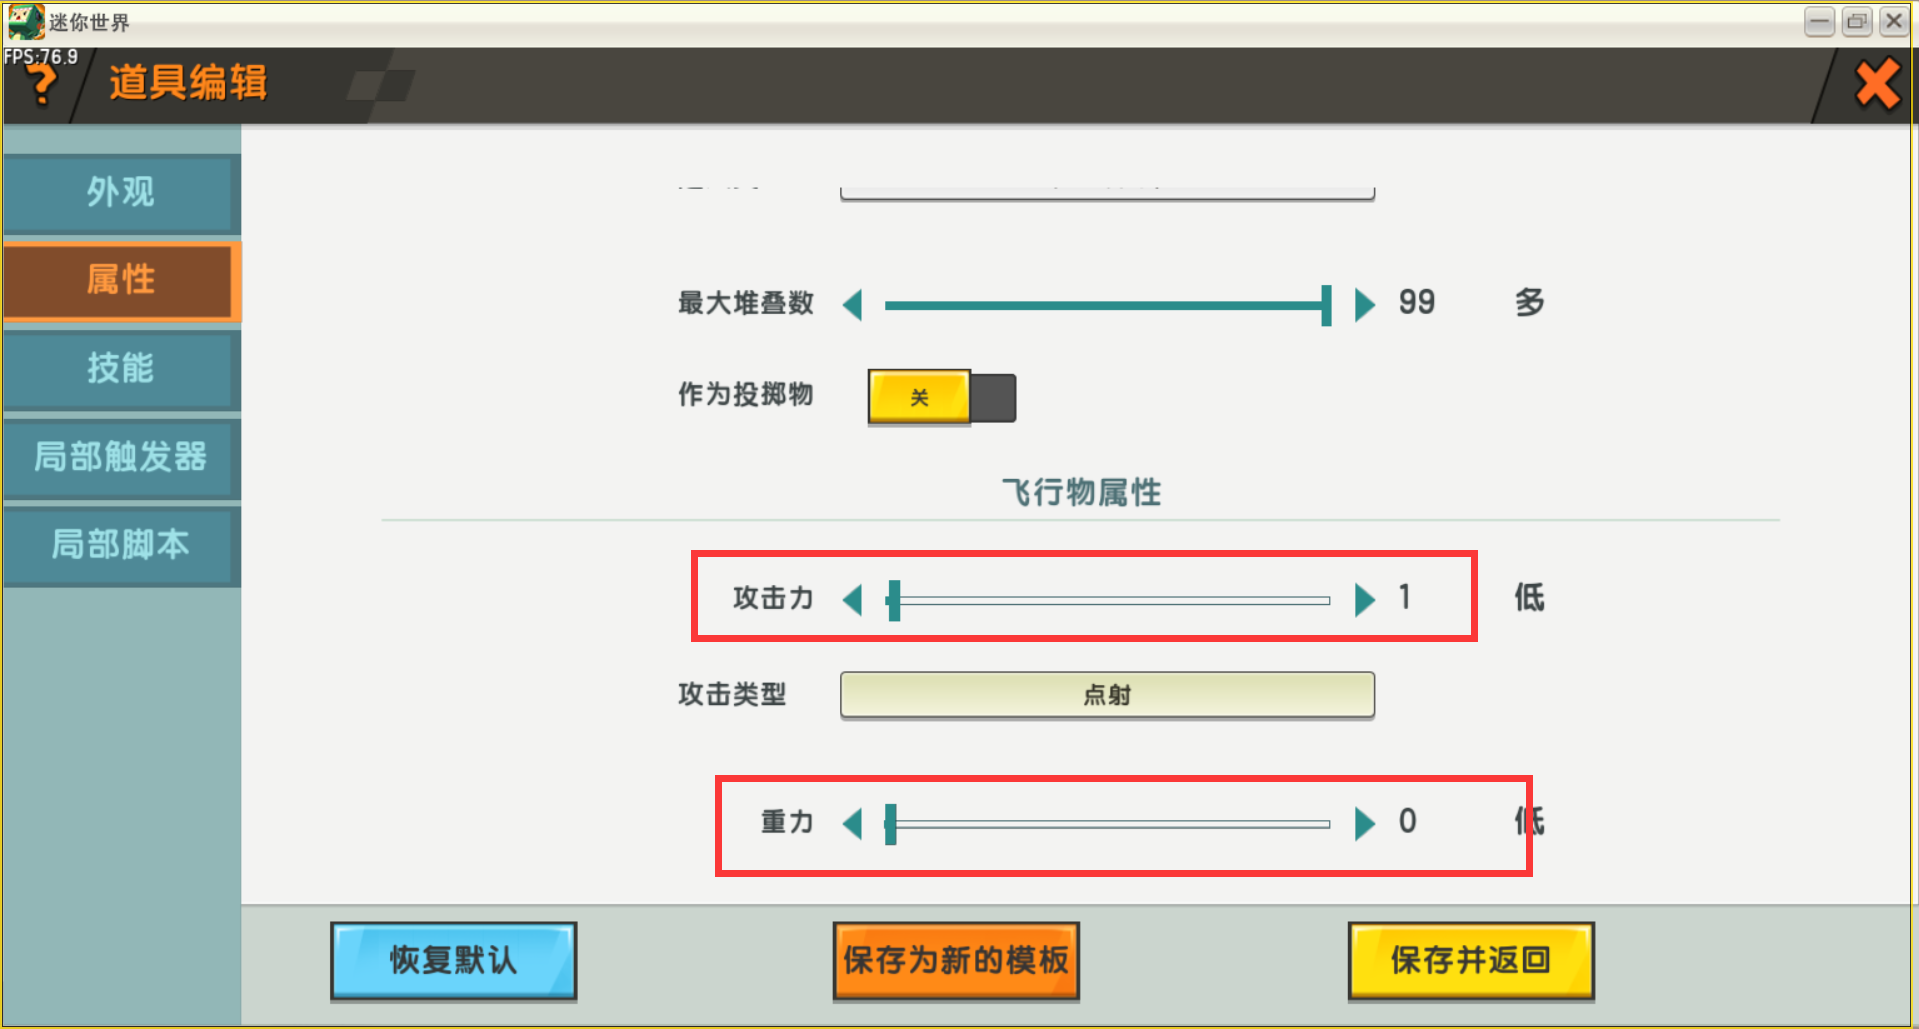Viewport: 1919px width, 1029px height.
Task: Decrease 攻击力 using left arrow
Action: coord(853,600)
